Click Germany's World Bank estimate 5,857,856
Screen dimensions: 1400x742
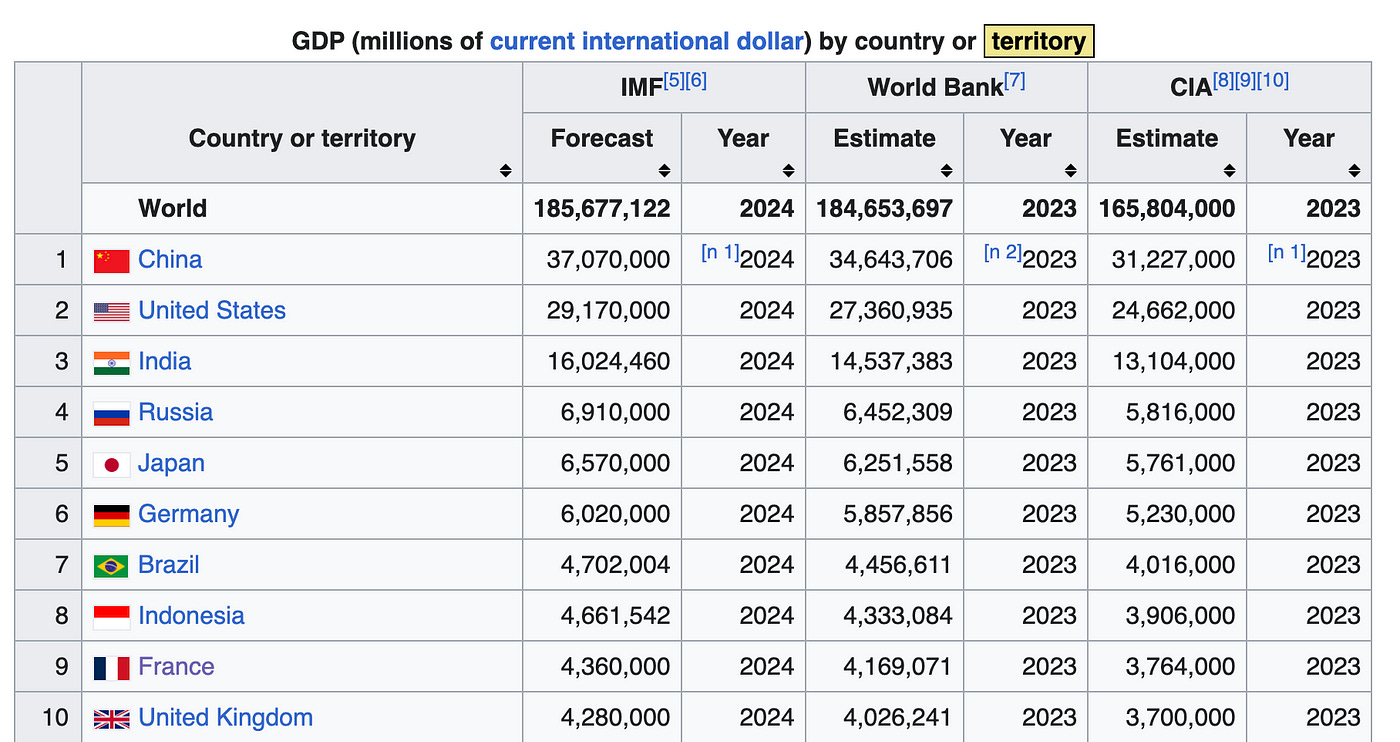coord(899,515)
